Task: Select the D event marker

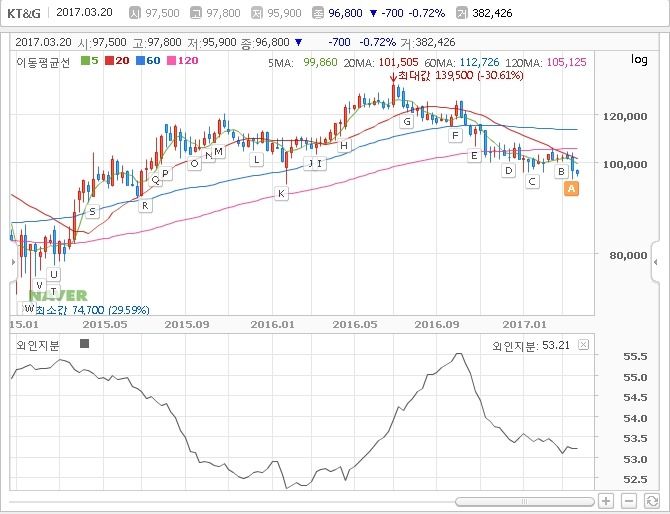Action: point(508,171)
